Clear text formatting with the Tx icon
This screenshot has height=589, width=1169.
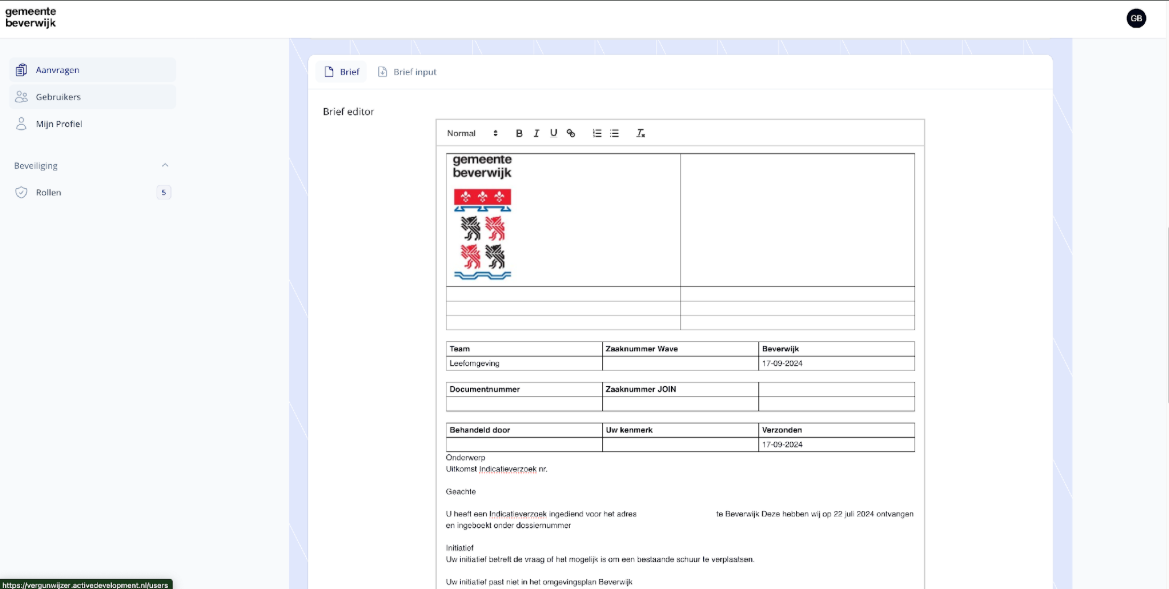pyautogui.click(x=641, y=133)
